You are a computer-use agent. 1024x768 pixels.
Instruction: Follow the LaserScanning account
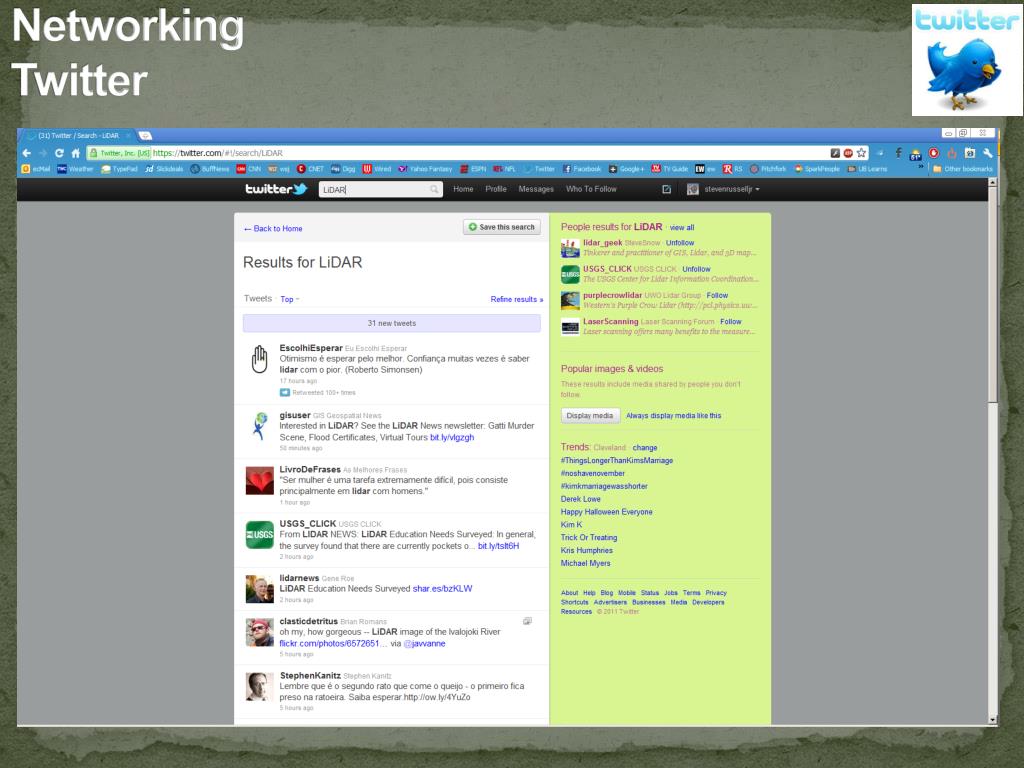(x=730, y=321)
